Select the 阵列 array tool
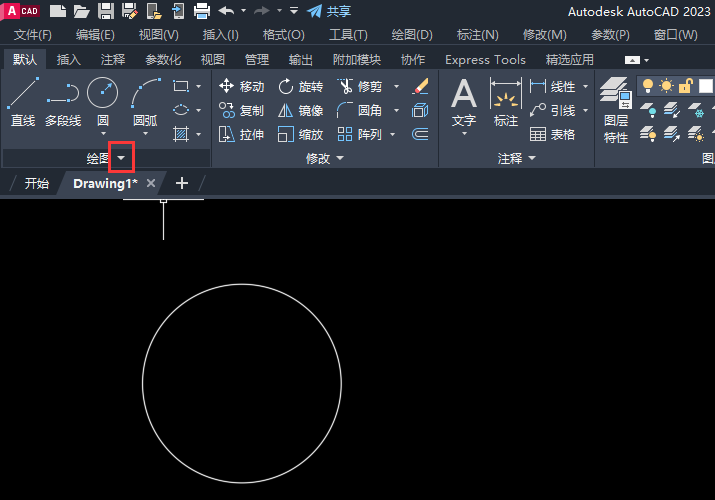This screenshot has width=715, height=500. click(359, 134)
